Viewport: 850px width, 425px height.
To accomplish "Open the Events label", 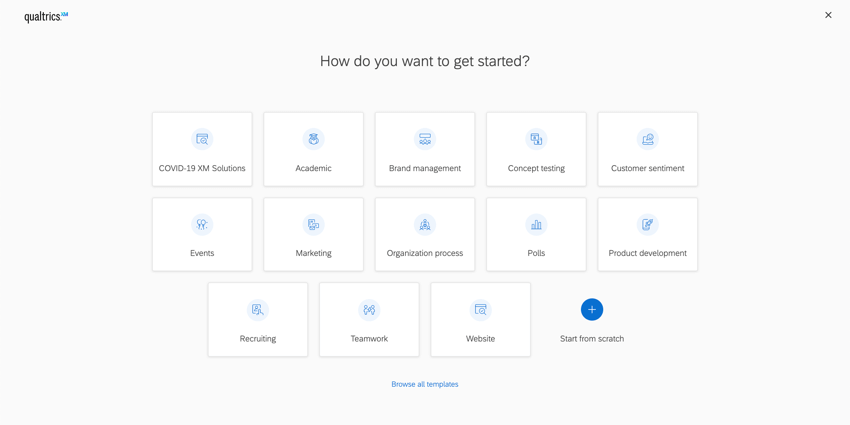I will [x=202, y=253].
